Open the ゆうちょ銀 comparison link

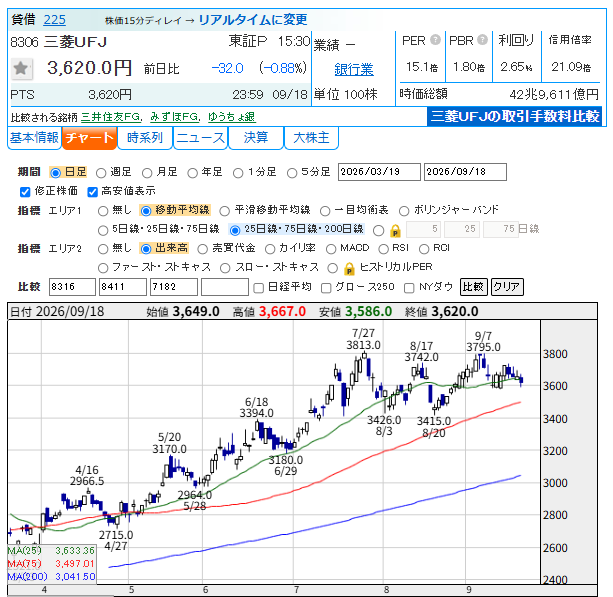click(231, 117)
